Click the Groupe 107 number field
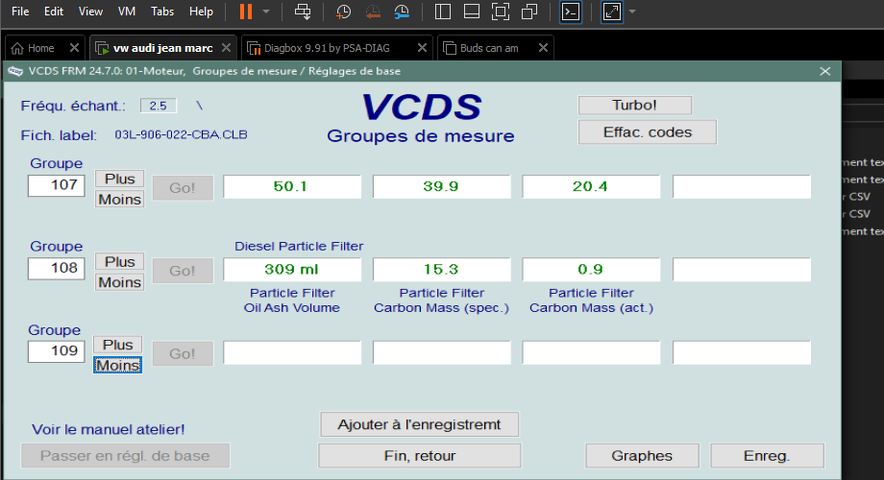Viewport: 884px width, 480px height. (56, 186)
